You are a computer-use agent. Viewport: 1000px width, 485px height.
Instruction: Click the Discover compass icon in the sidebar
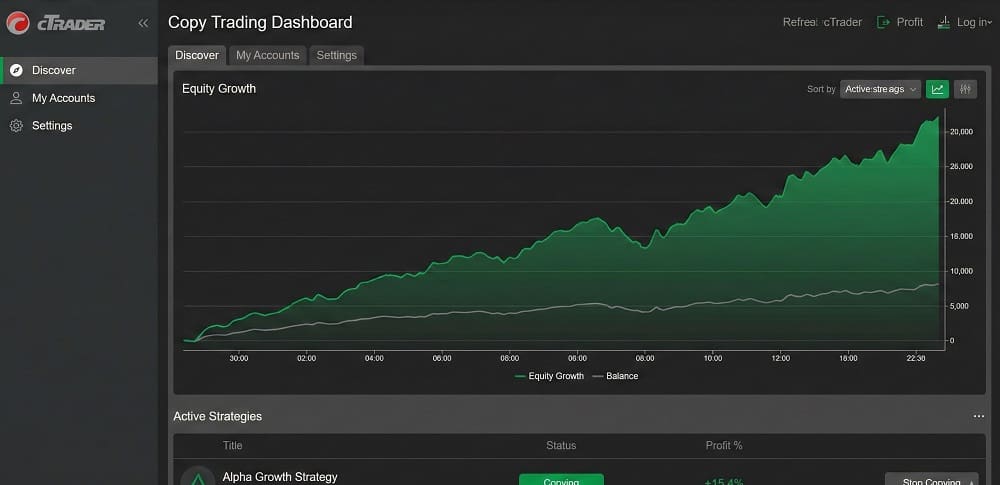(x=16, y=71)
